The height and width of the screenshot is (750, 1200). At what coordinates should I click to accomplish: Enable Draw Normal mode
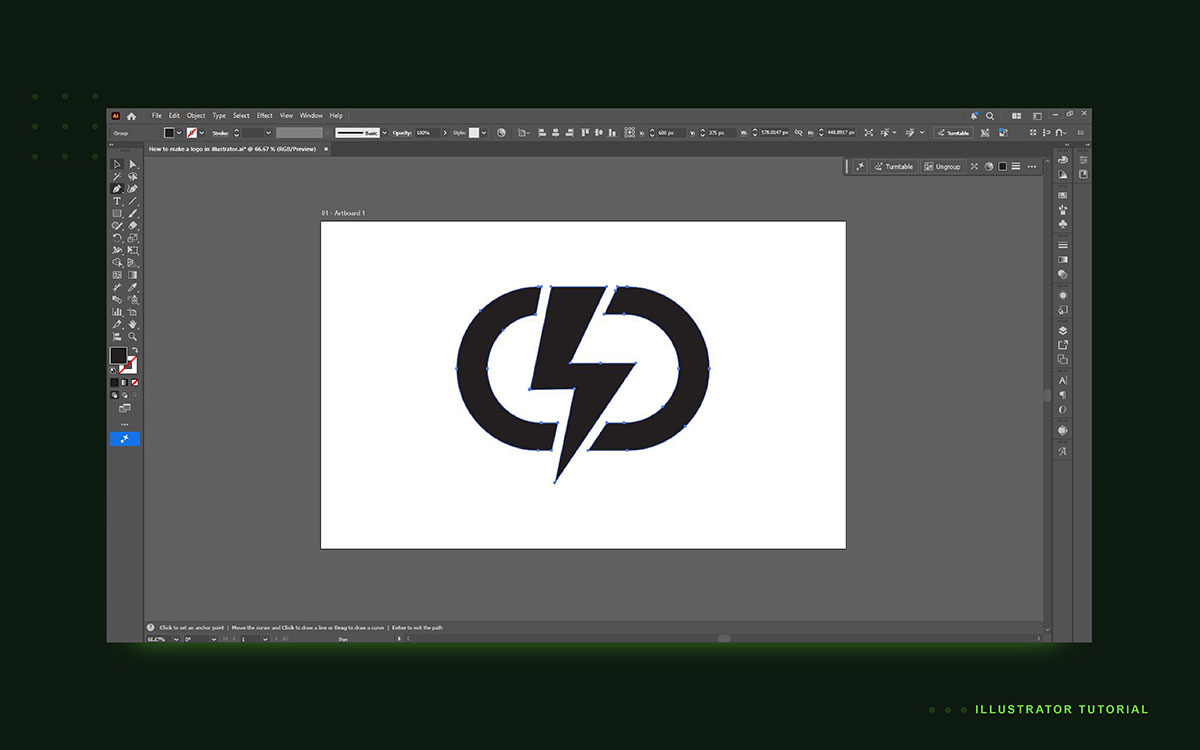click(114, 395)
